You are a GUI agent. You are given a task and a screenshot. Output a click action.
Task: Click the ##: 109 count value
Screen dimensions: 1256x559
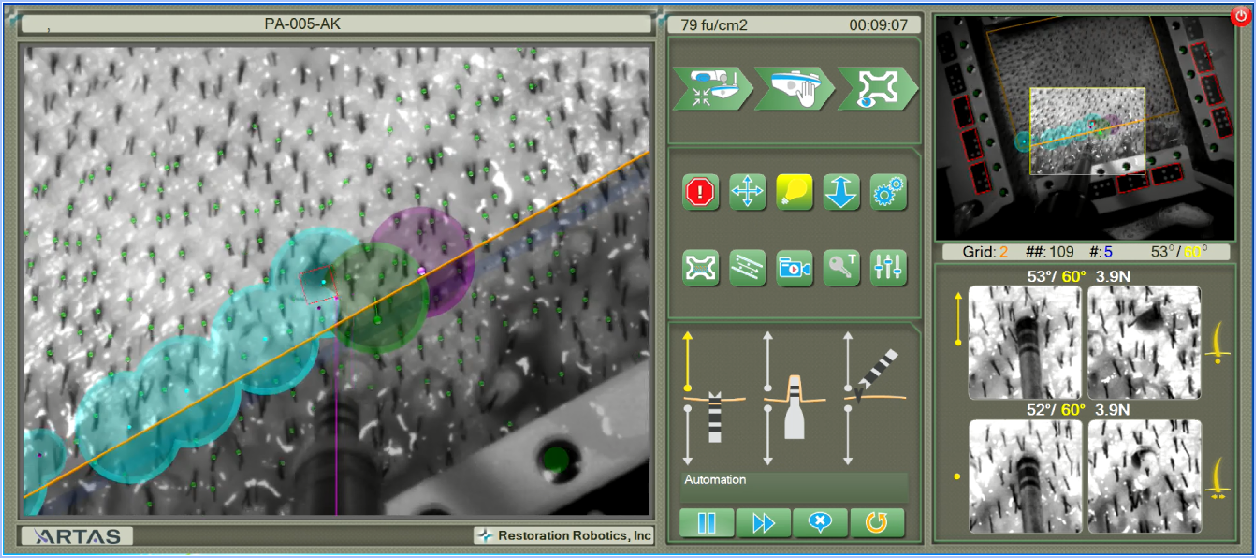[1049, 251]
